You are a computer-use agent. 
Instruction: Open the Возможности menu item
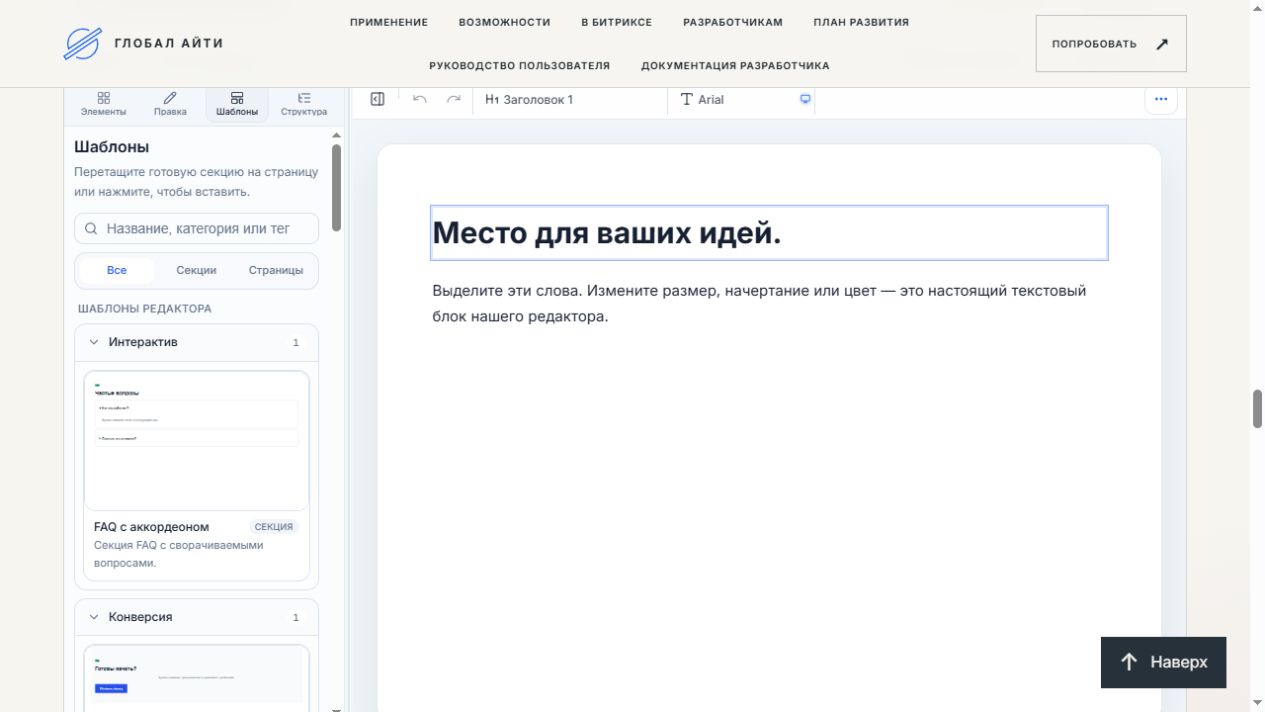tap(505, 22)
